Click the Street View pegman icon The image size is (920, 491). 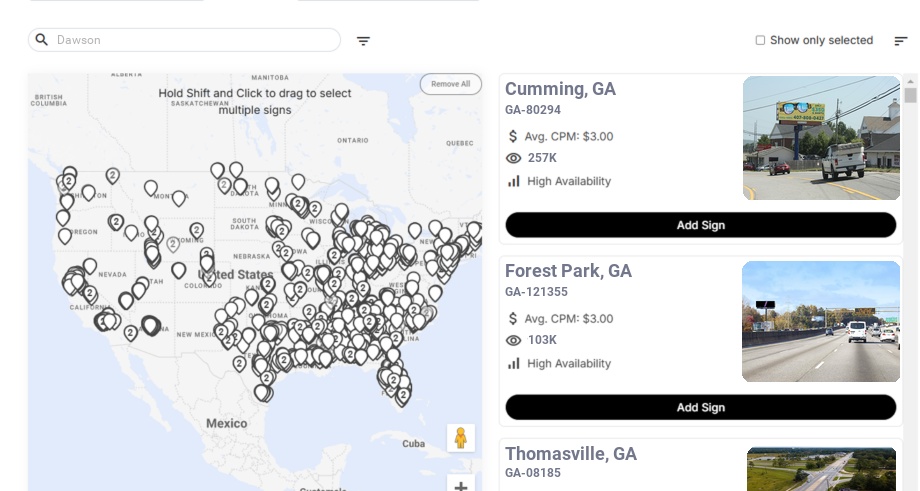[461, 438]
